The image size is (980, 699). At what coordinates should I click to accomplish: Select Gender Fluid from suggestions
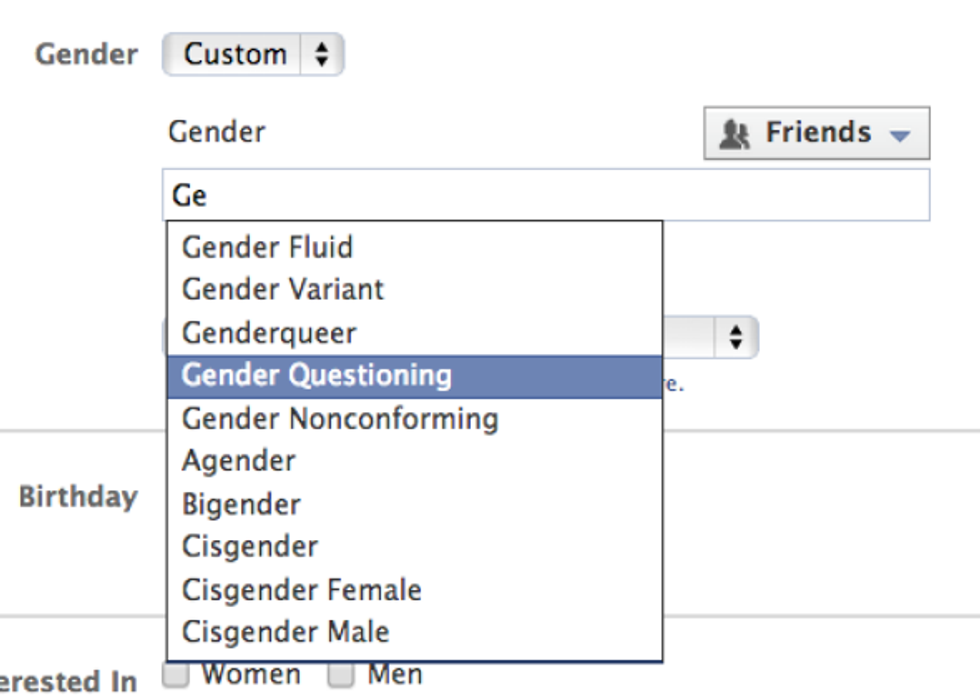pos(267,247)
